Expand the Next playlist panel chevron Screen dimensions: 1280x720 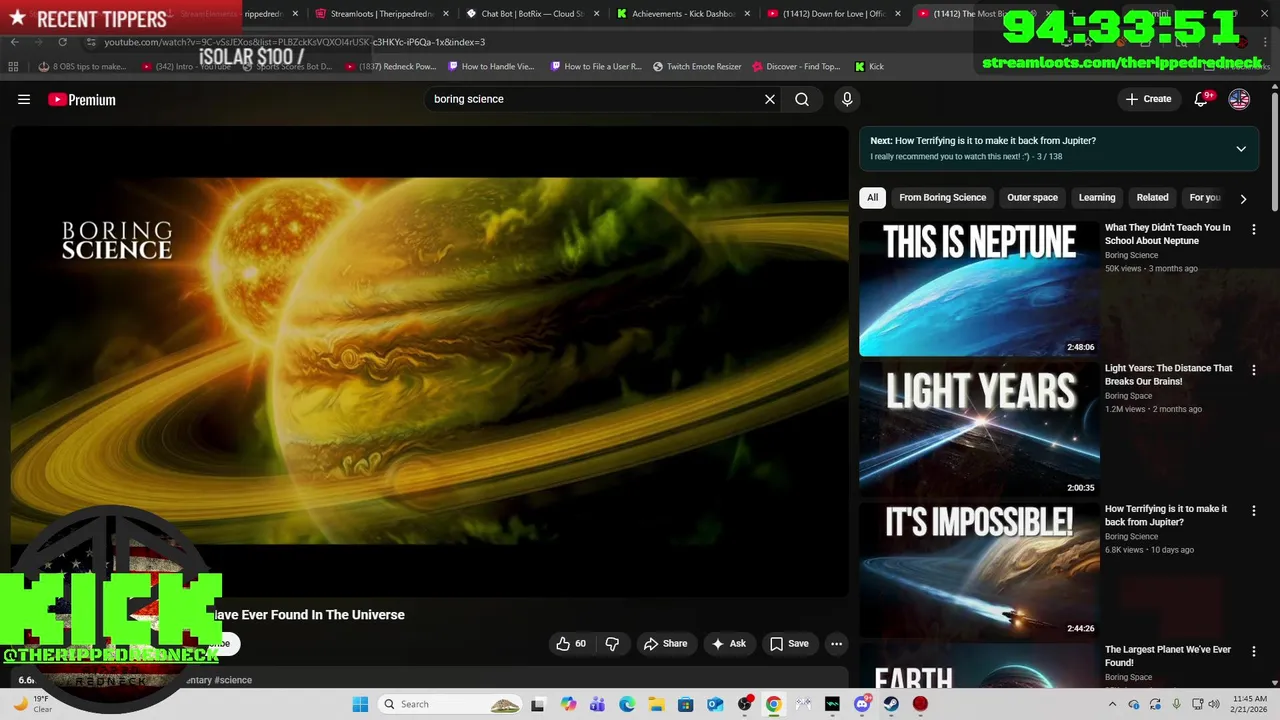(1241, 149)
